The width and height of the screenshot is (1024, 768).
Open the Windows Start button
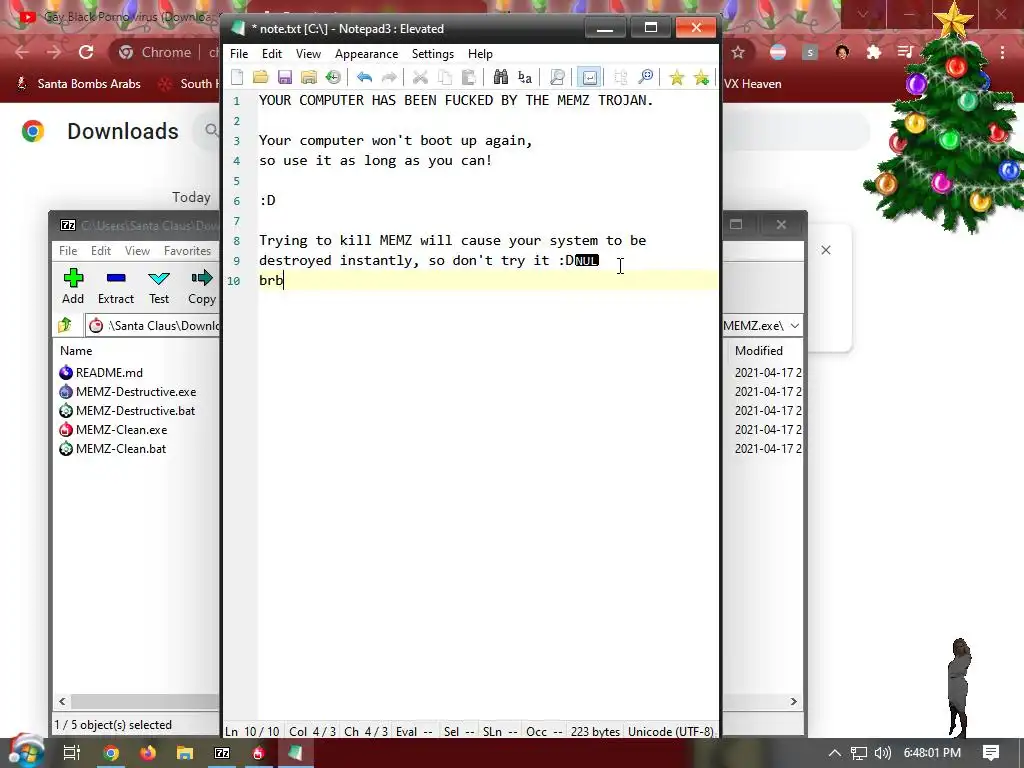pos(25,752)
